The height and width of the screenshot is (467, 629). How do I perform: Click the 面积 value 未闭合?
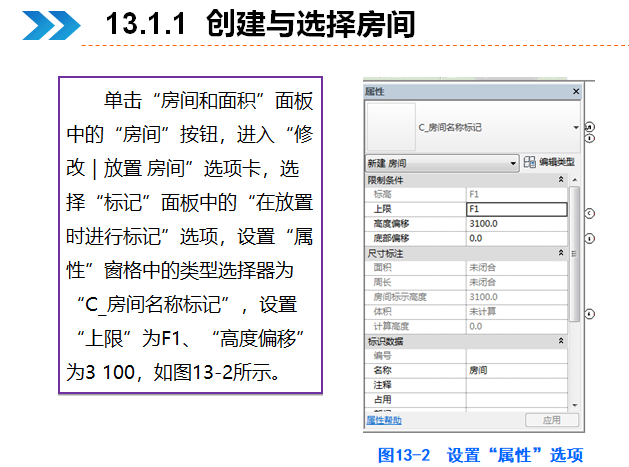(517, 268)
